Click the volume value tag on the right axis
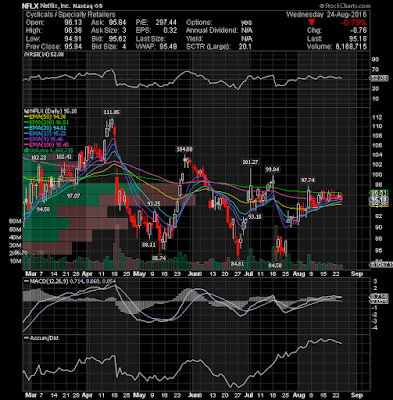 coord(380,265)
